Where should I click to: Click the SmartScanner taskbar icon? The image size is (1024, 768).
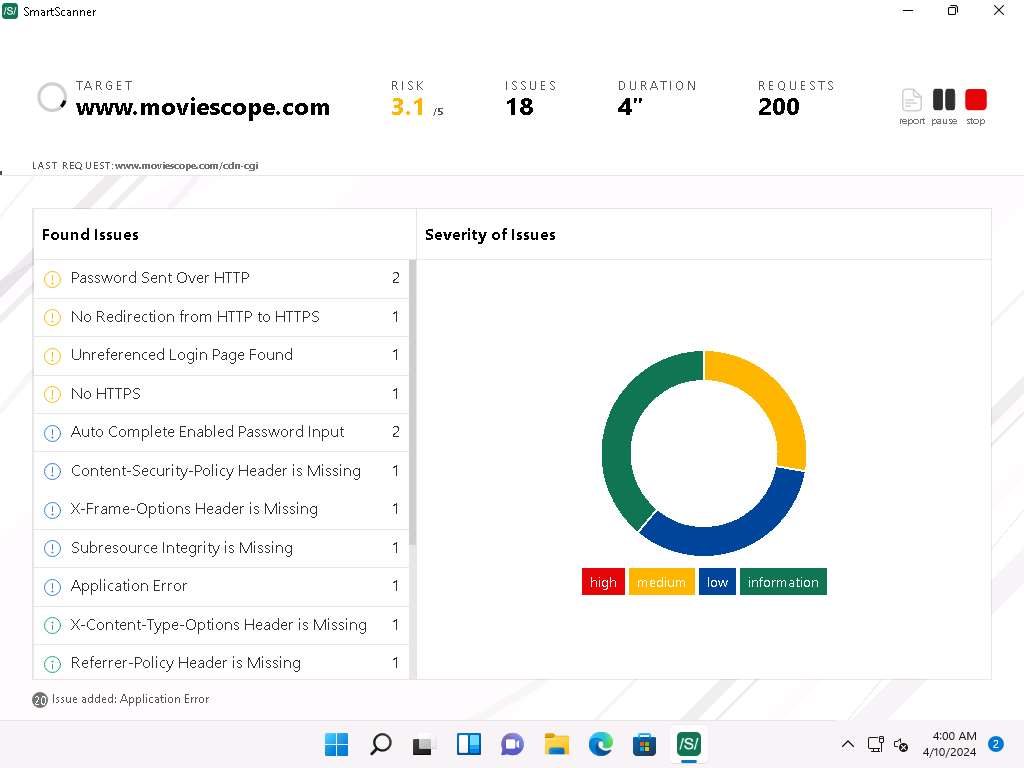688,744
